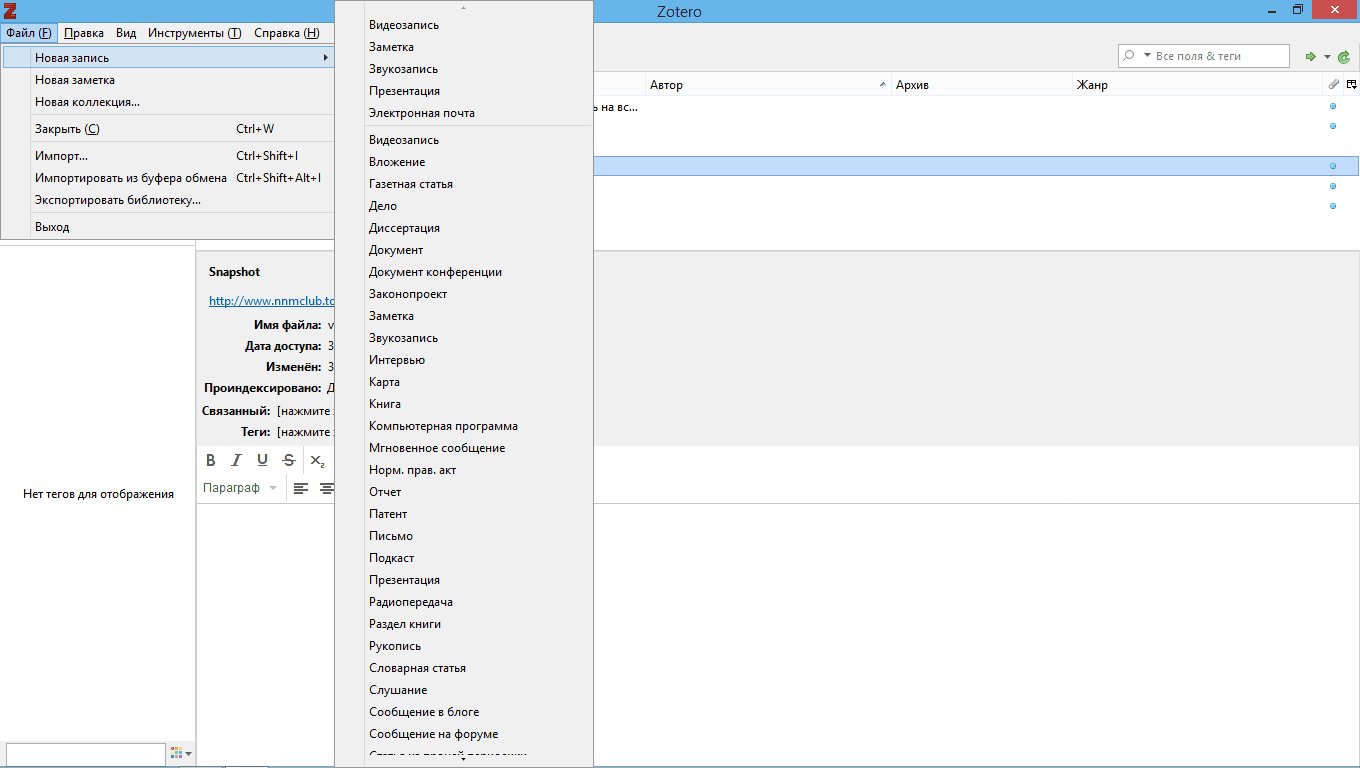Choose Газетная статья

(x=464, y=184)
